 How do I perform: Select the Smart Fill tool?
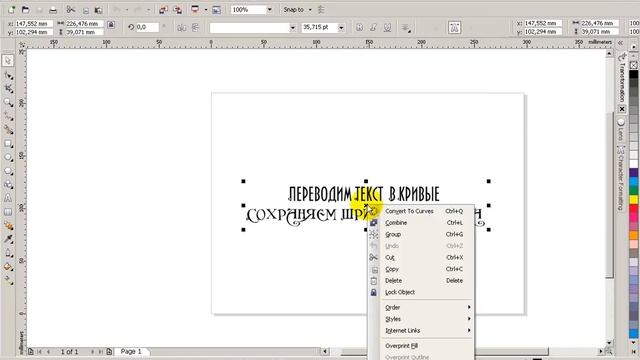[x=8, y=130]
